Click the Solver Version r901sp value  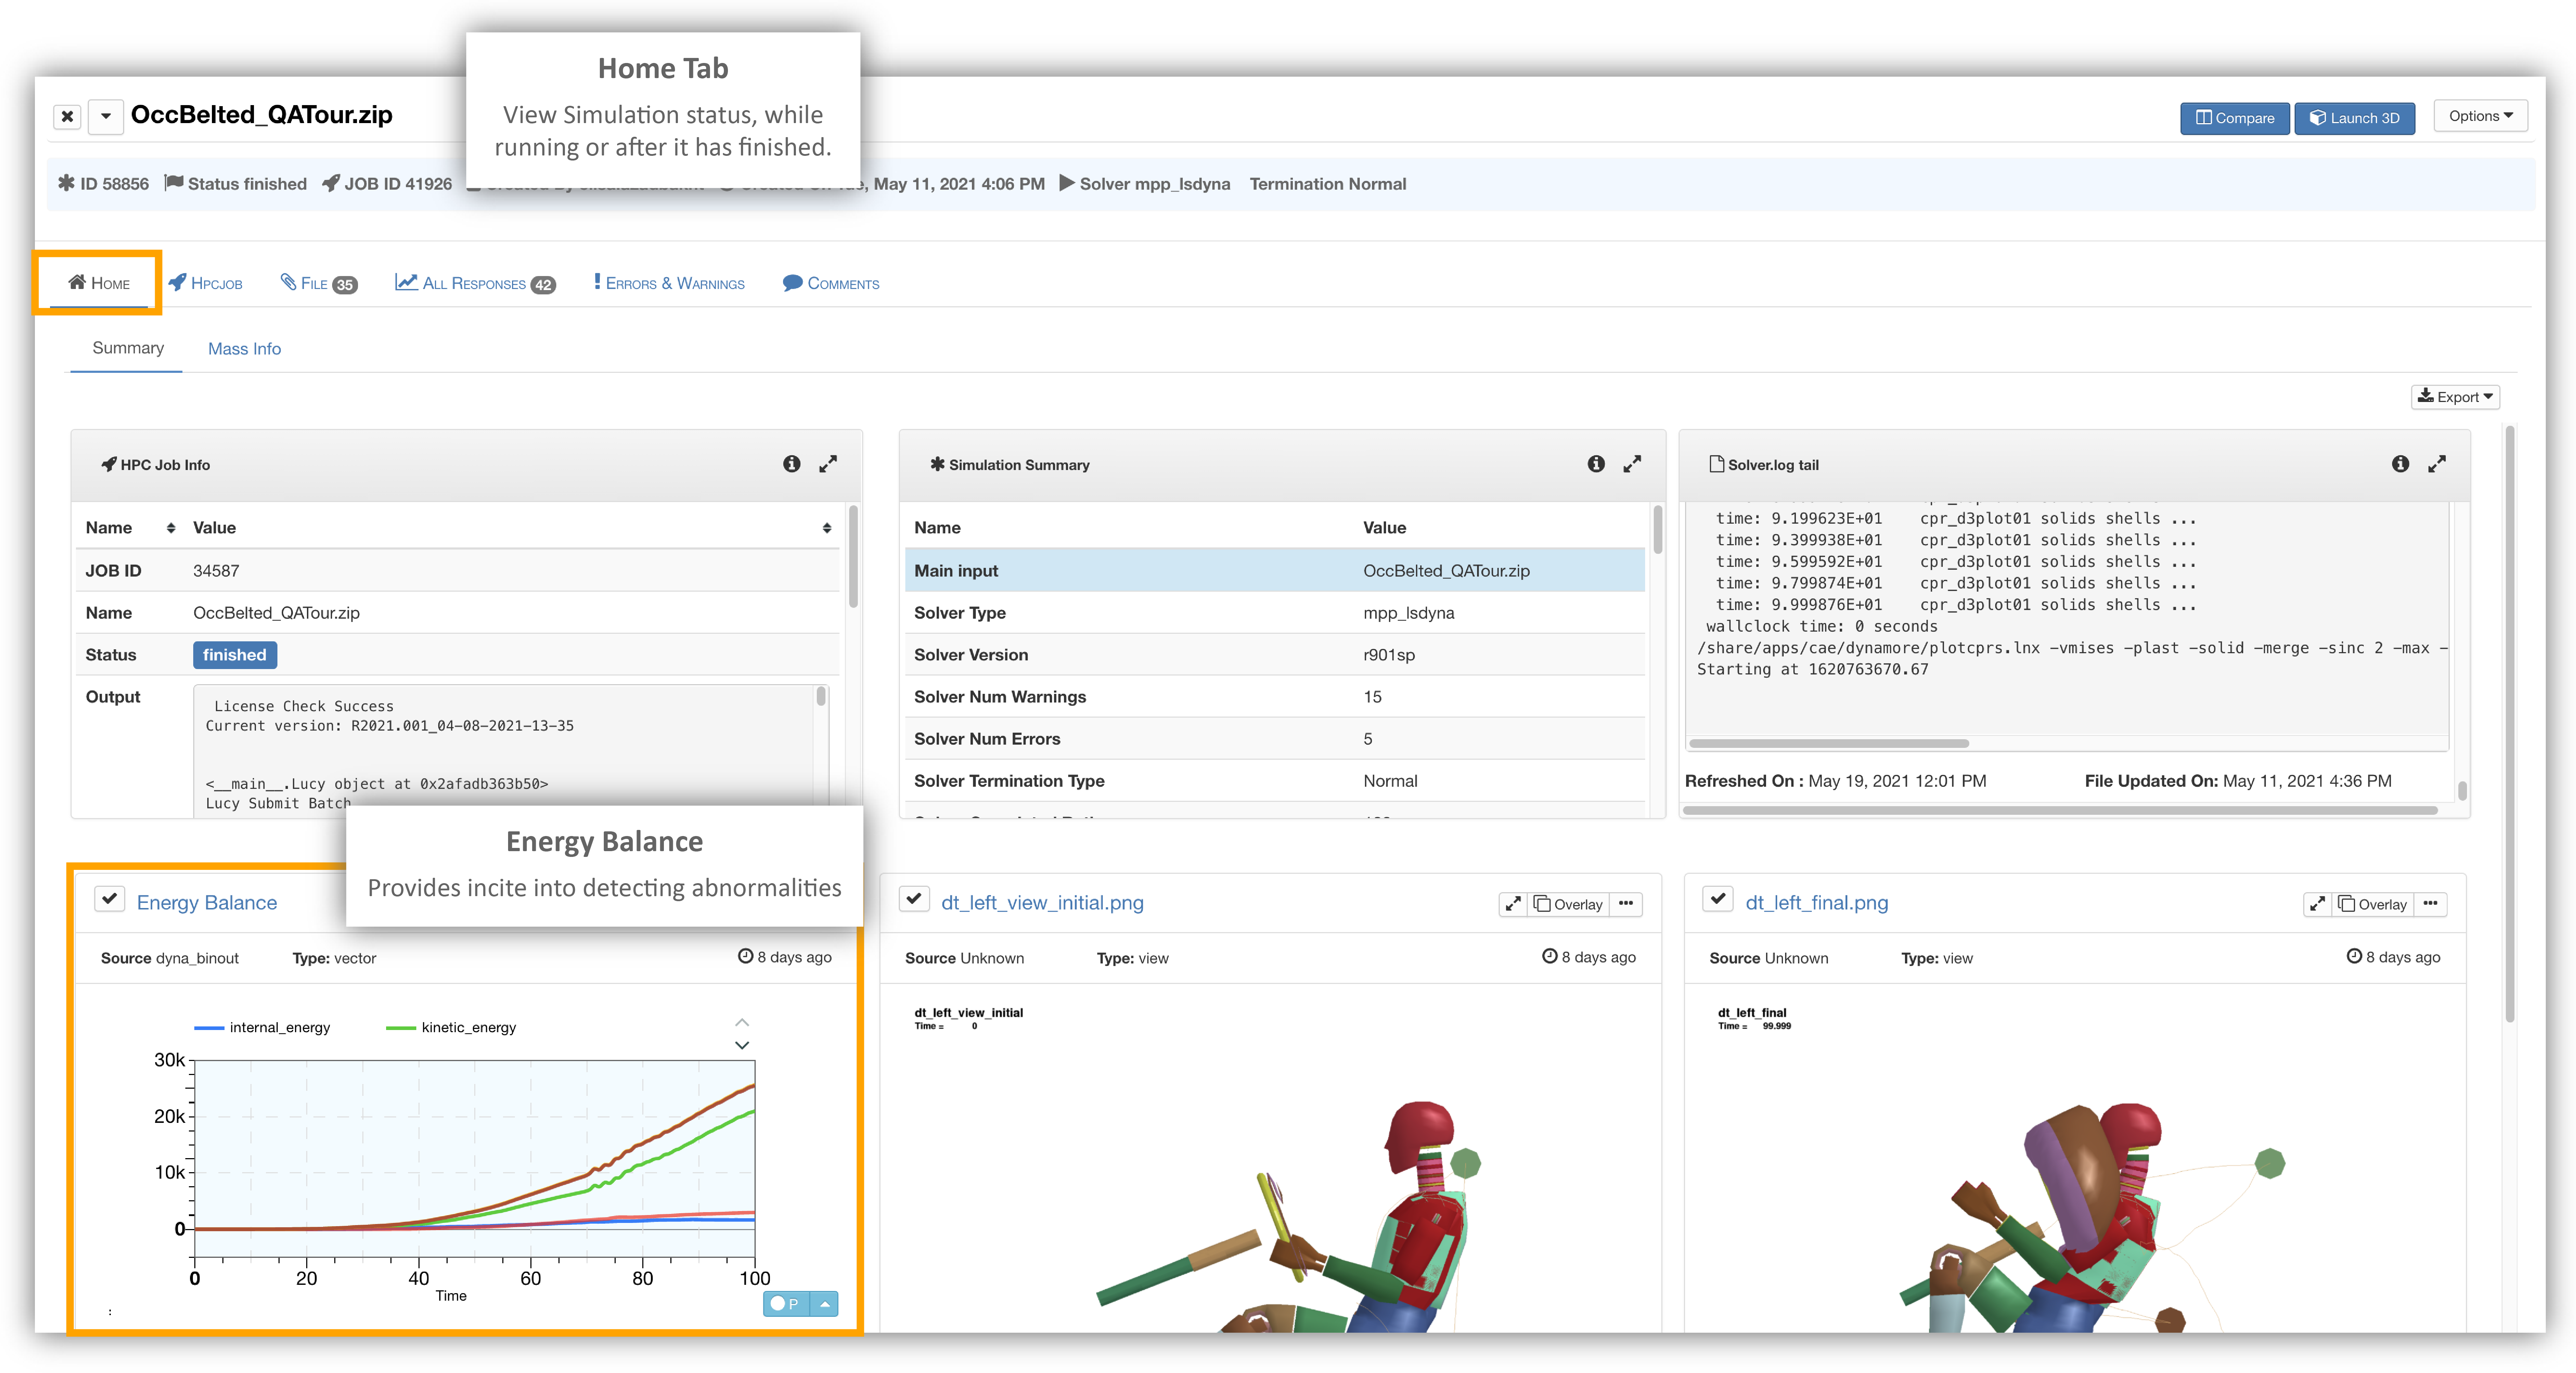[x=1389, y=655]
